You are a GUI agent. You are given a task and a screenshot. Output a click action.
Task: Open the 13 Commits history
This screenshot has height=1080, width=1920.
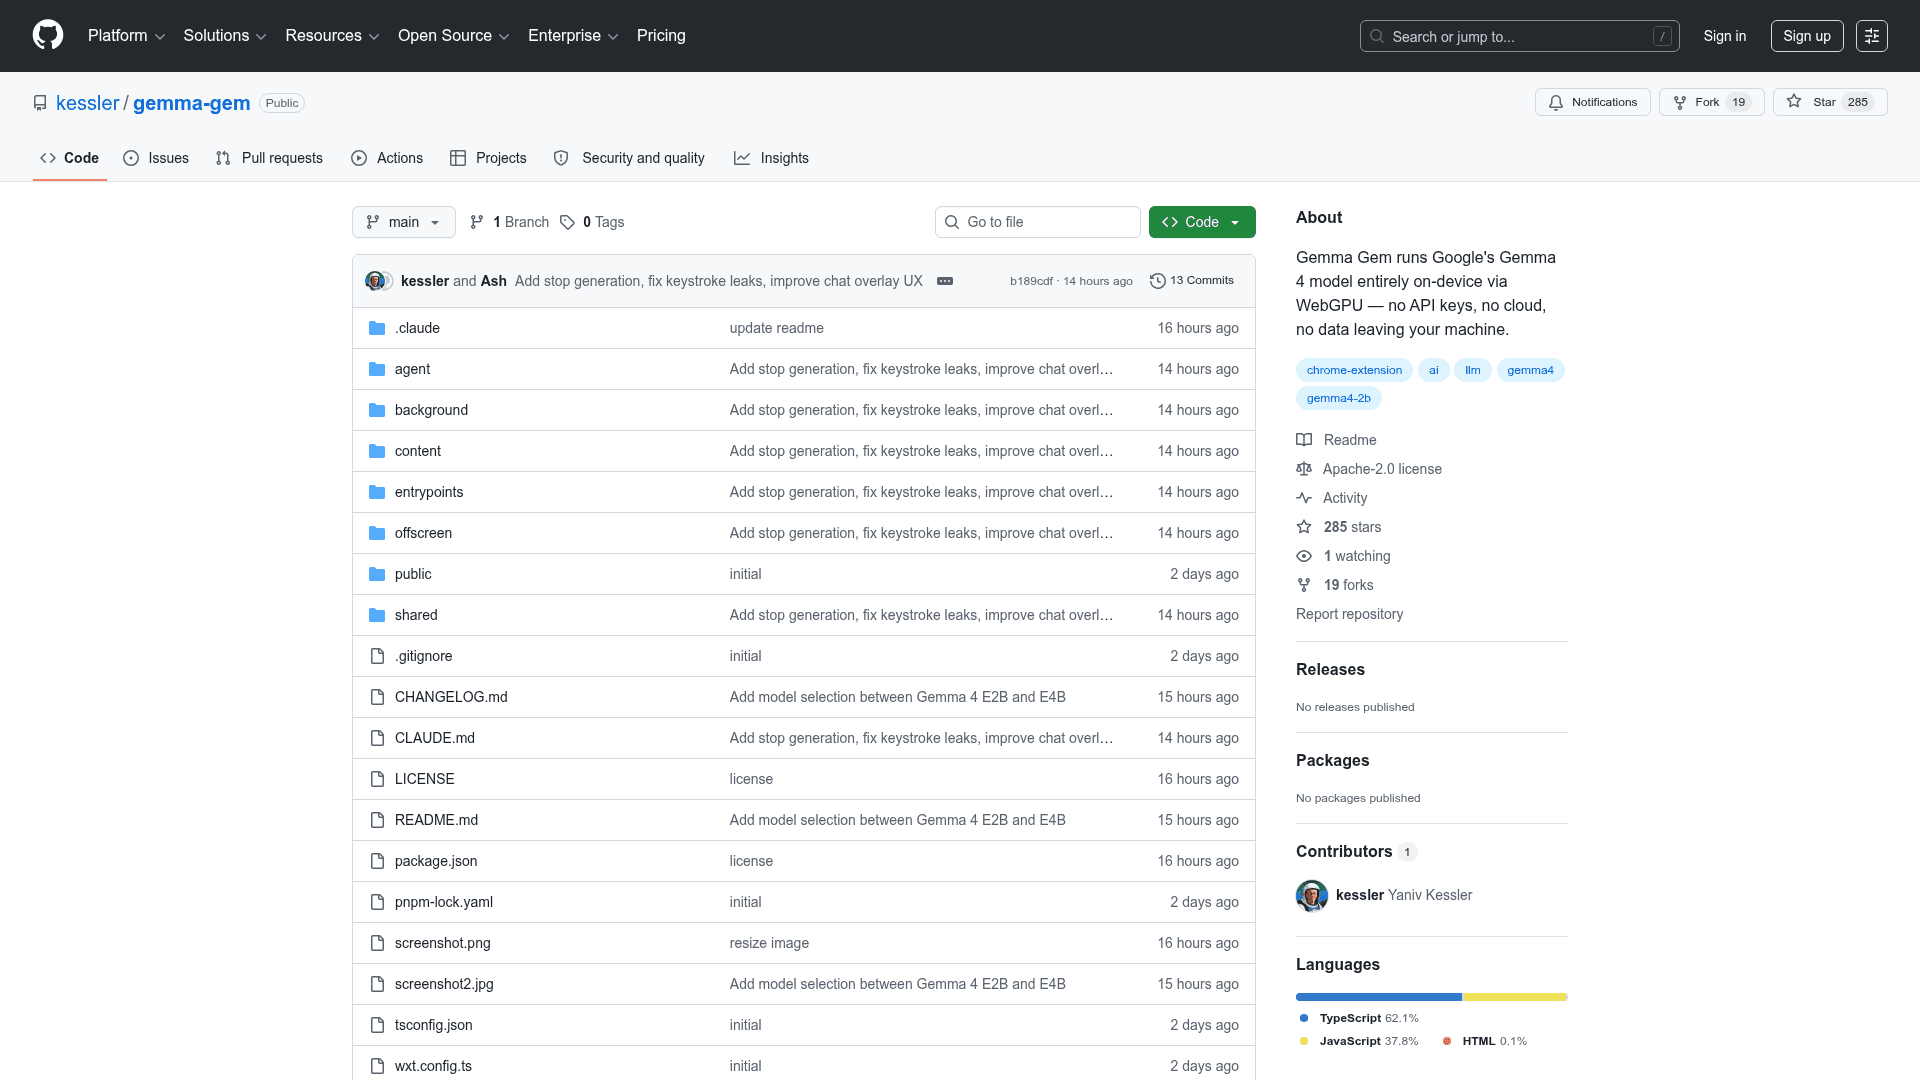tap(1192, 281)
